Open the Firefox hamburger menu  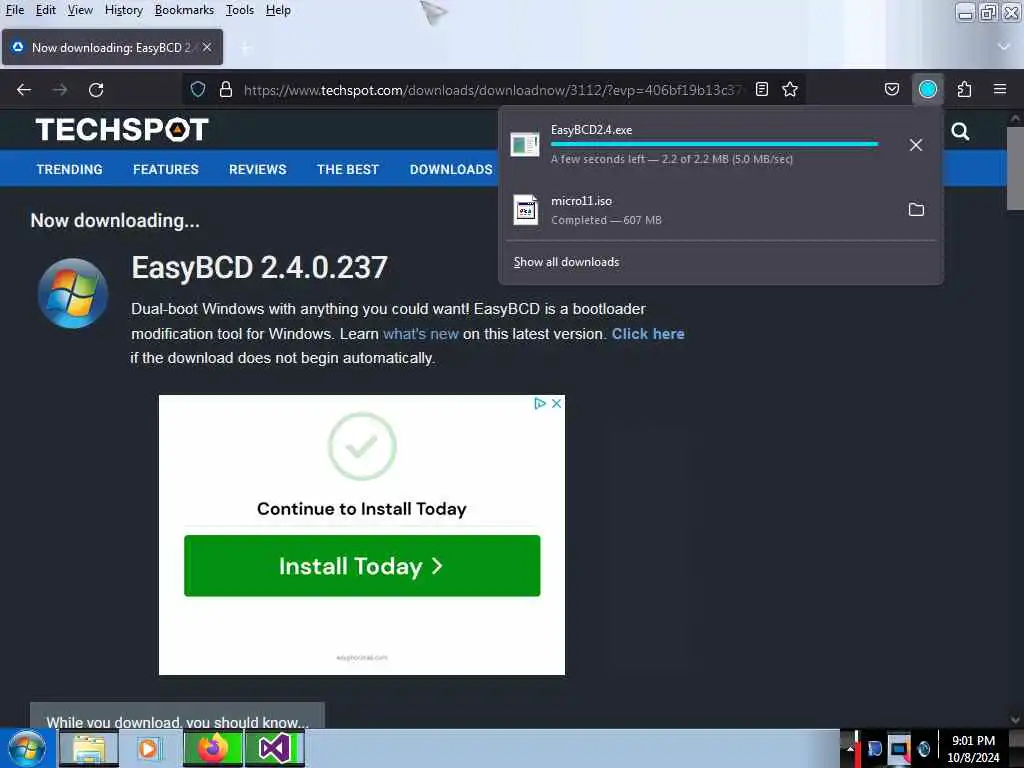click(x=1000, y=89)
